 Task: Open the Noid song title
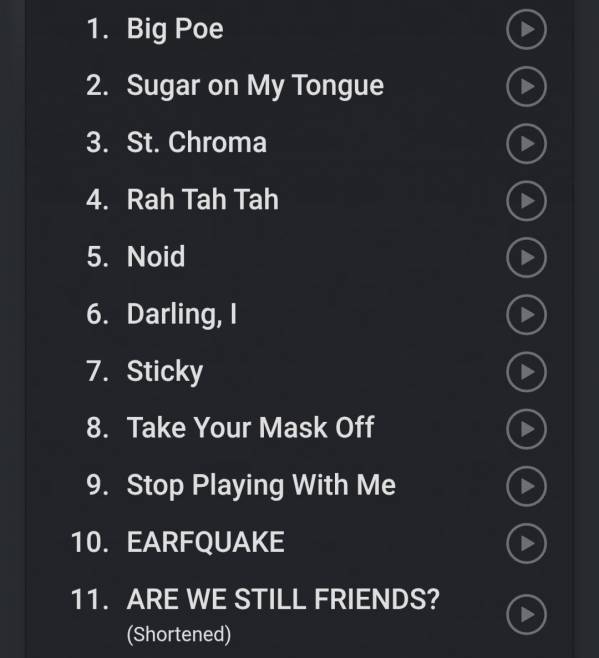[x=156, y=256]
